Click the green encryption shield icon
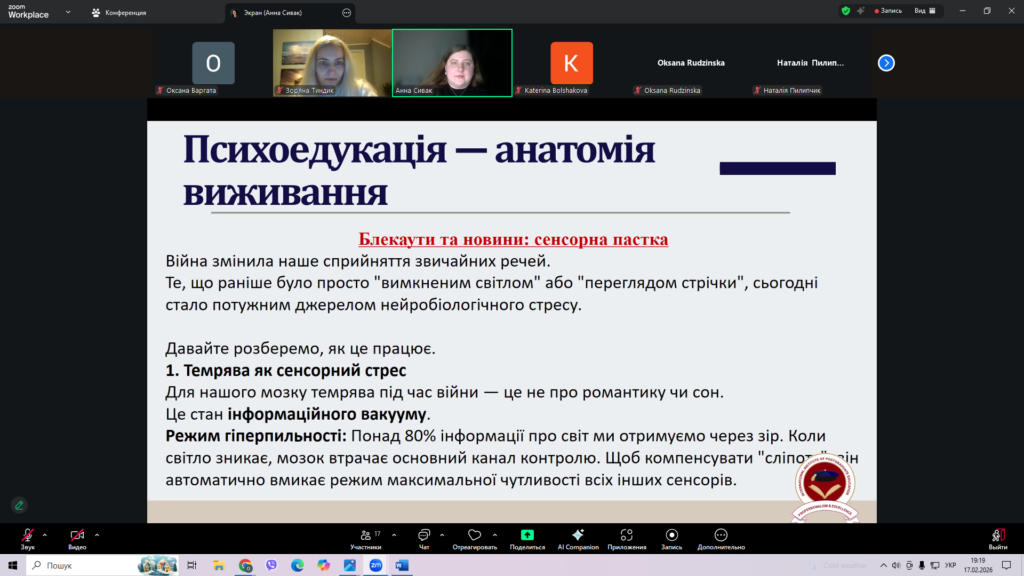This screenshot has height=576, width=1024. [846, 11]
